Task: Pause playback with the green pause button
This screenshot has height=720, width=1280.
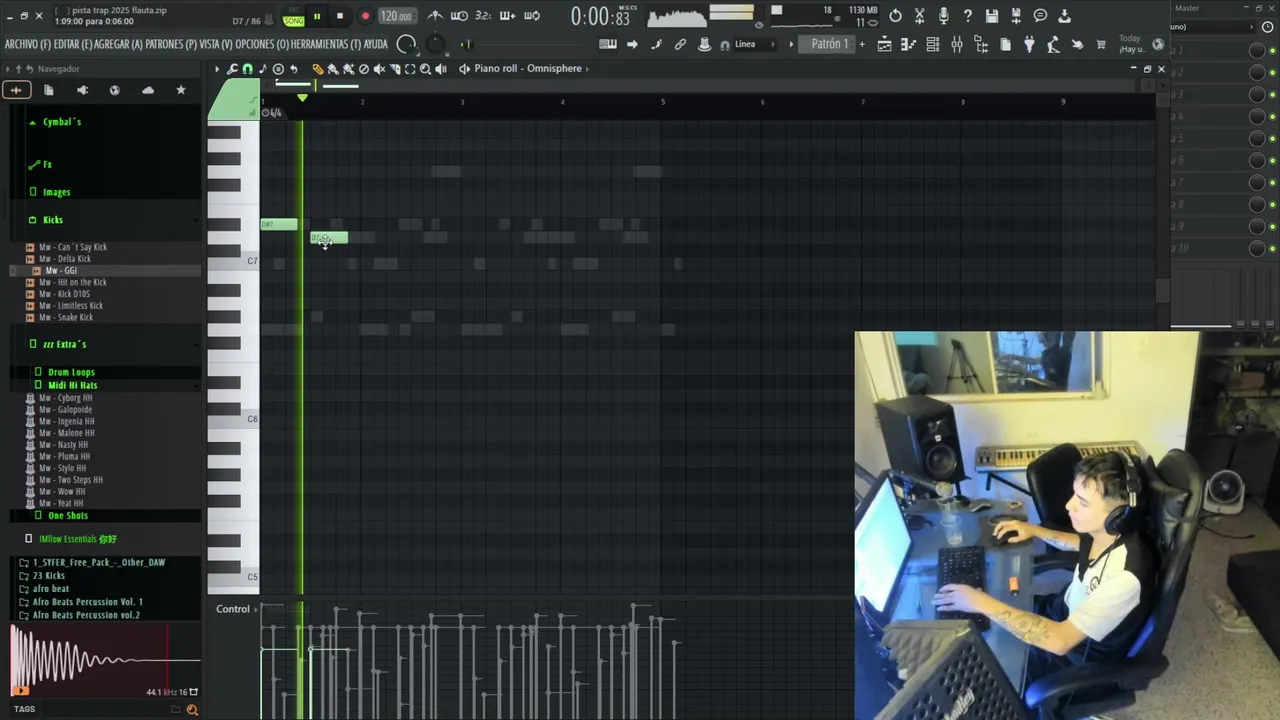Action: [317, 16]
